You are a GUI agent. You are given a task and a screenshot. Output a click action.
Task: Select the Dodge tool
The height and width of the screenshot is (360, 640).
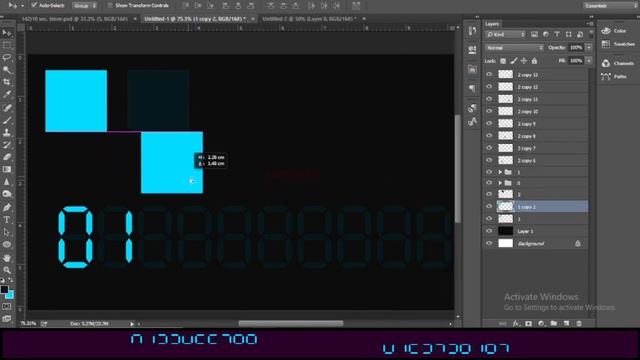tap(7, 194)
